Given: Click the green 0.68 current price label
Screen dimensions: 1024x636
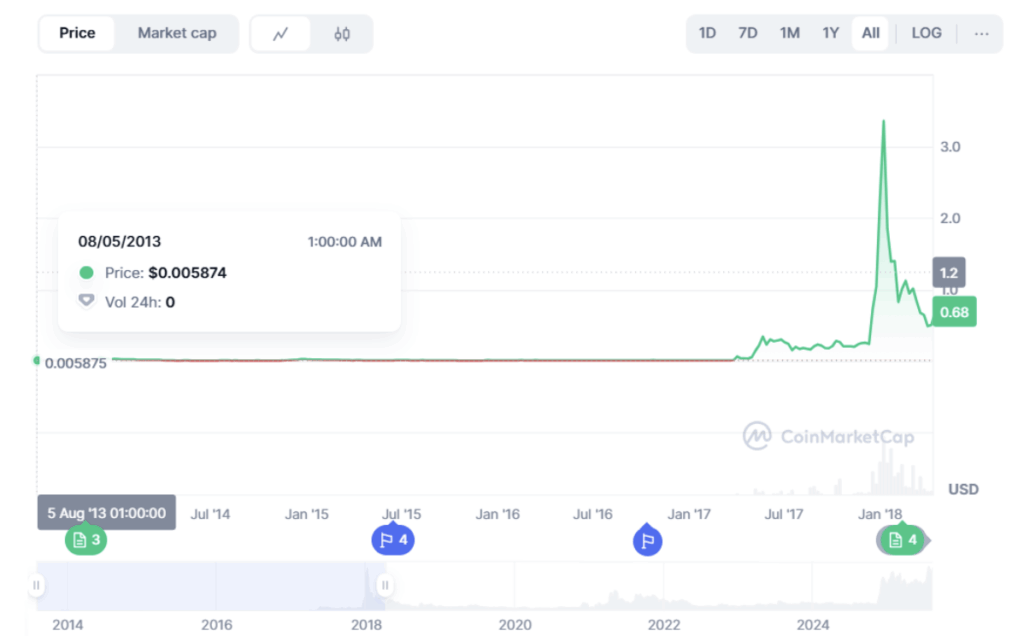Looking at the screenshot, I should (x=954, y=312).
